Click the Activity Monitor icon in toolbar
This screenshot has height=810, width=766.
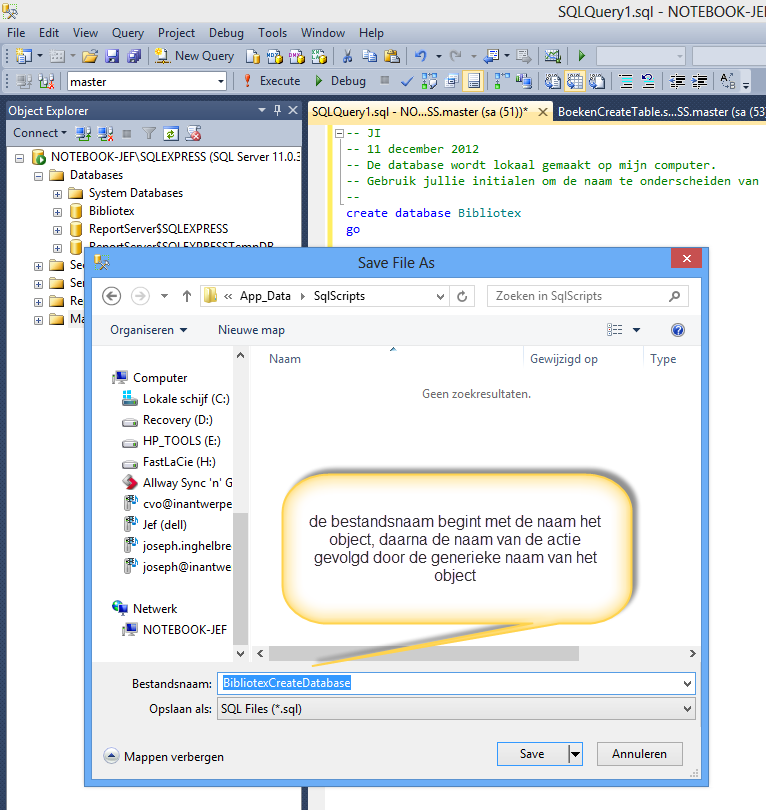click(x=553, y=56)
